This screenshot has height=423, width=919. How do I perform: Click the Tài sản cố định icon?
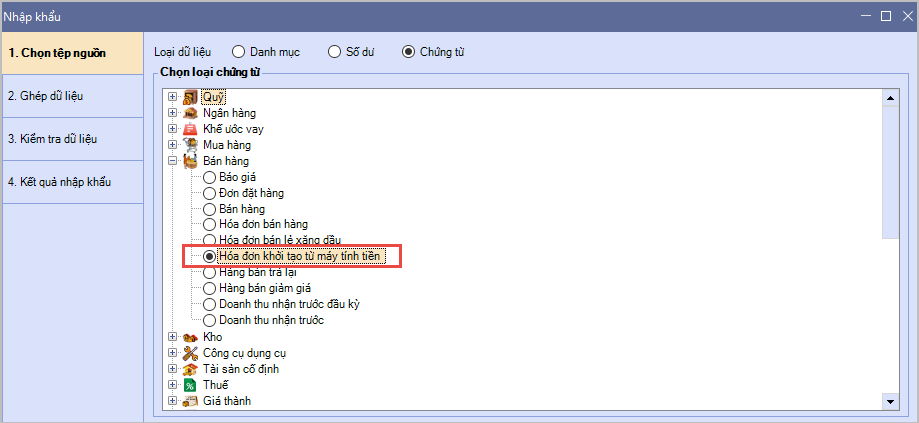(190, 369)
